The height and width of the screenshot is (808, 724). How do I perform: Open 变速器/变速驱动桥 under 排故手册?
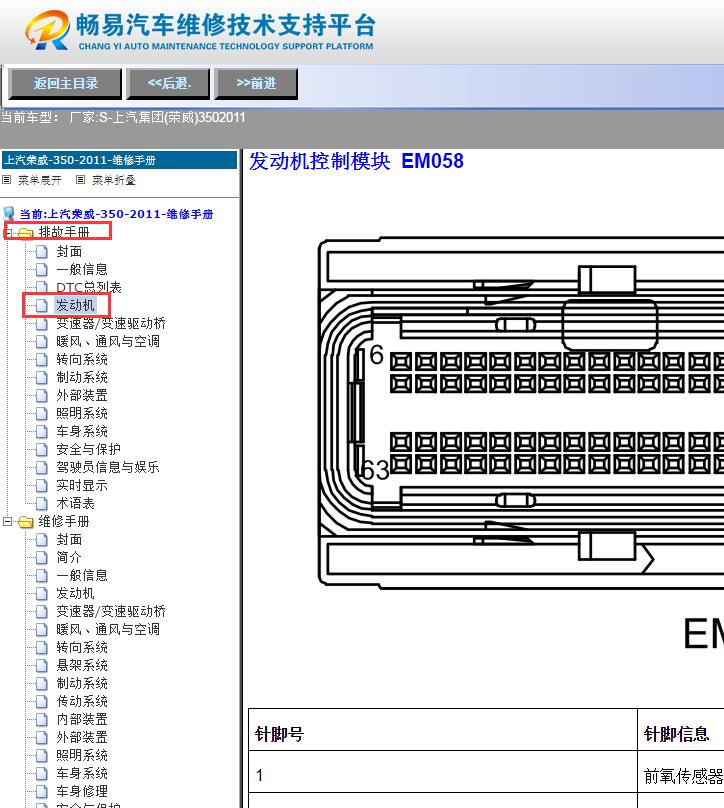(111, 323)
